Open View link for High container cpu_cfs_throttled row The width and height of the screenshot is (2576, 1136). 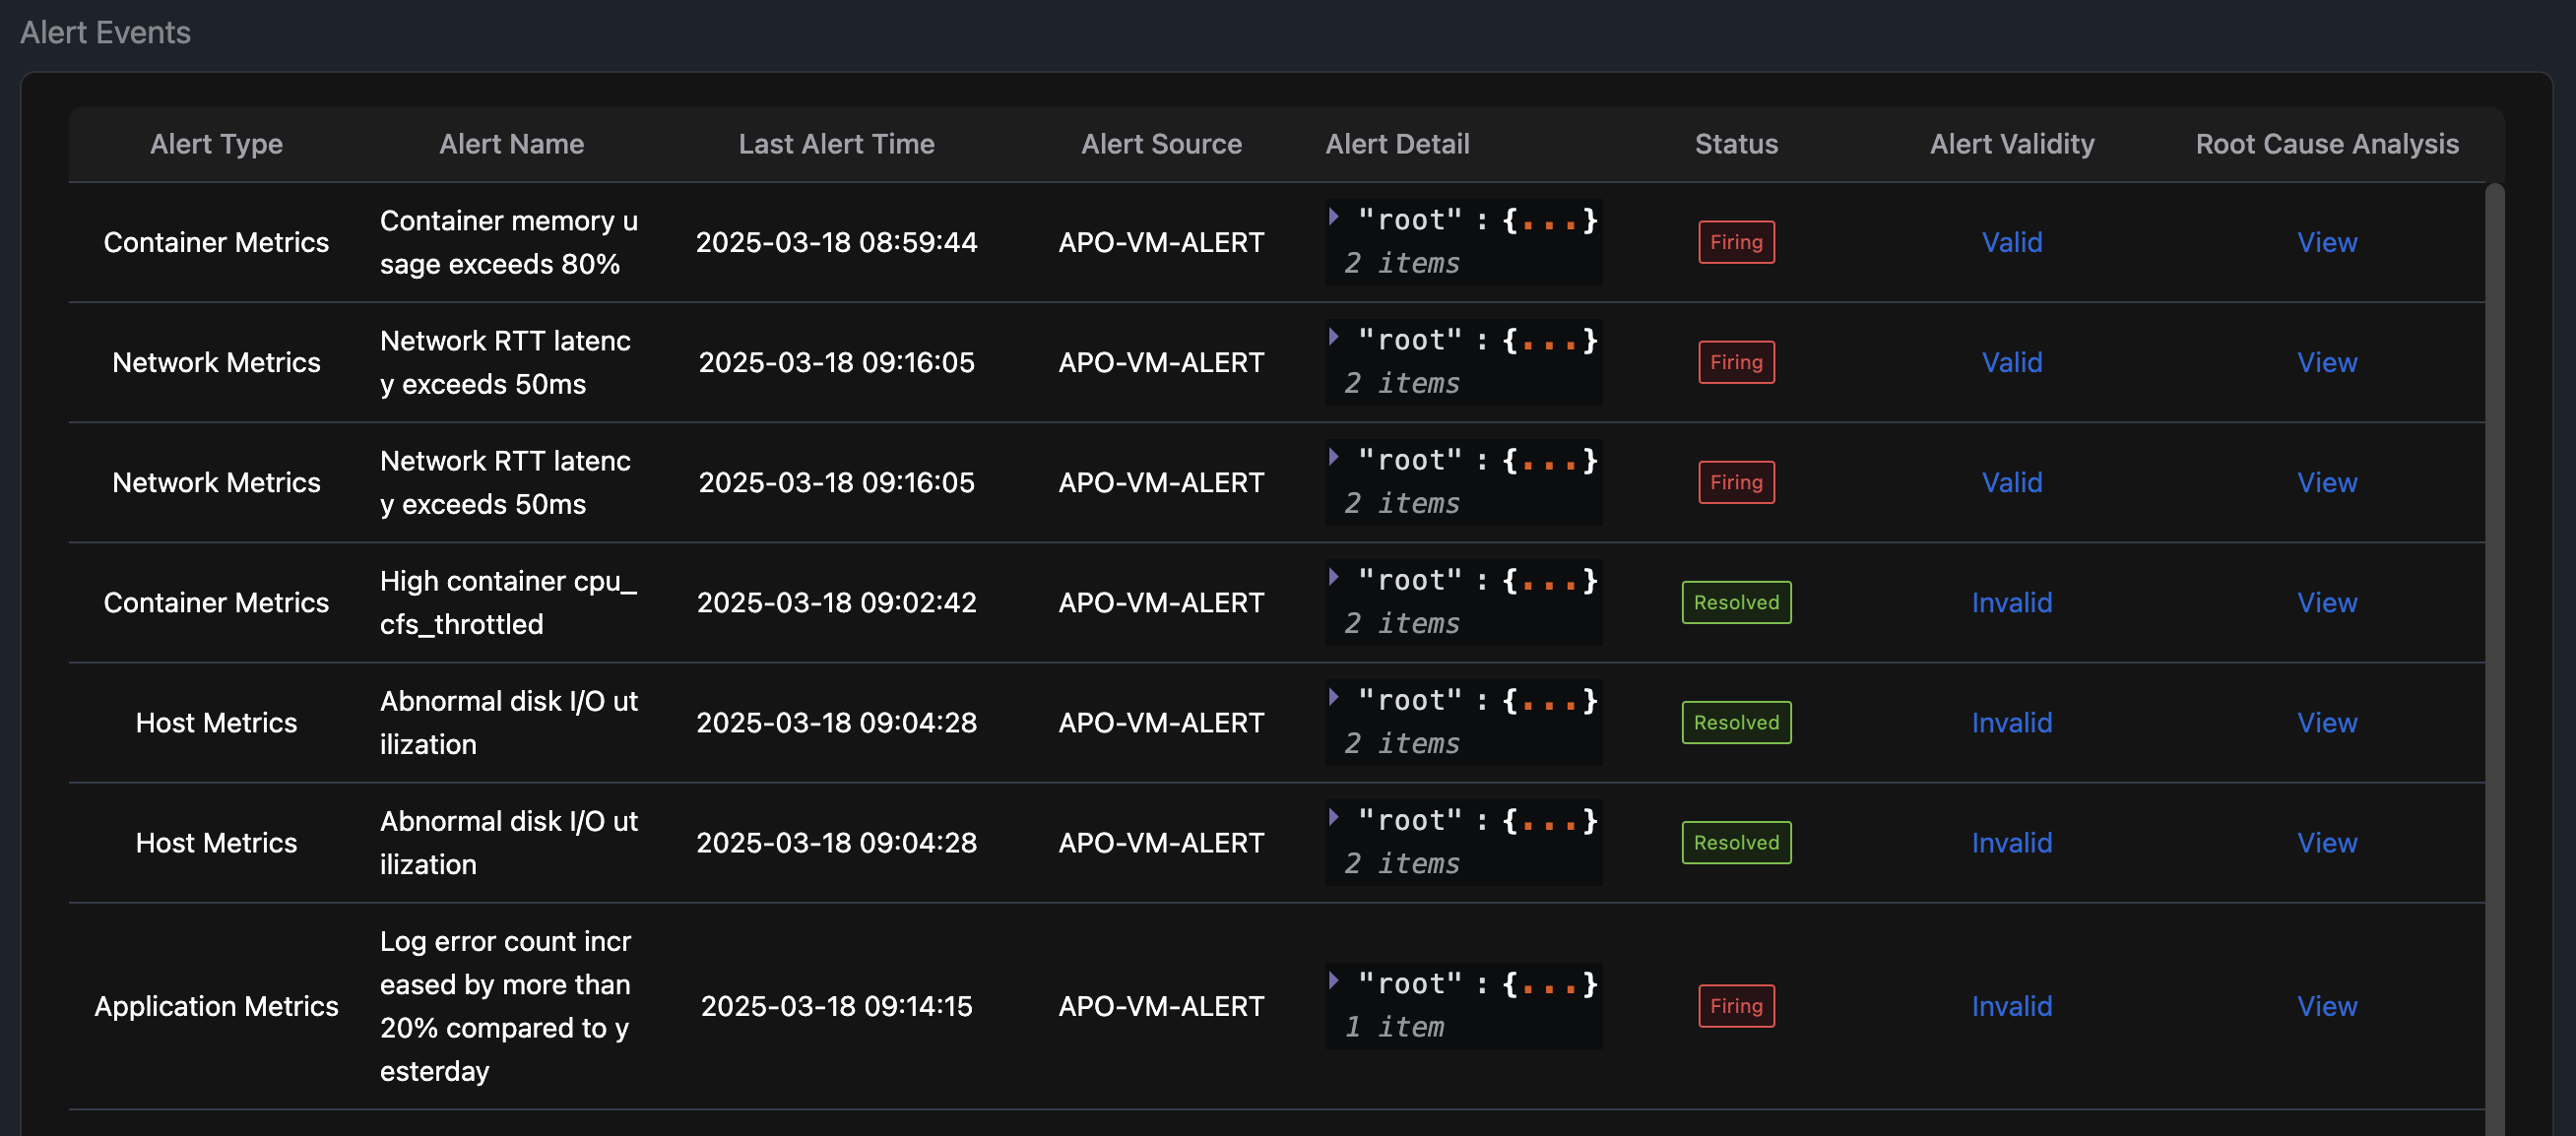tap(2327, 602)
